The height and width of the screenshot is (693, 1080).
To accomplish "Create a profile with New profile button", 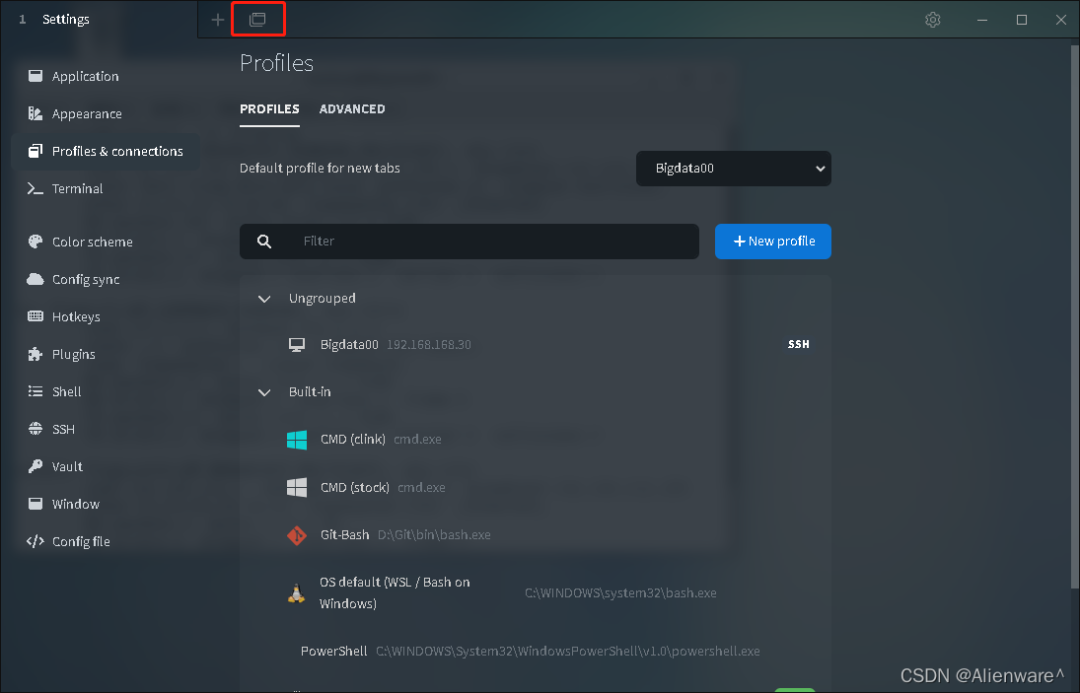I will click(x=773, y=241).
